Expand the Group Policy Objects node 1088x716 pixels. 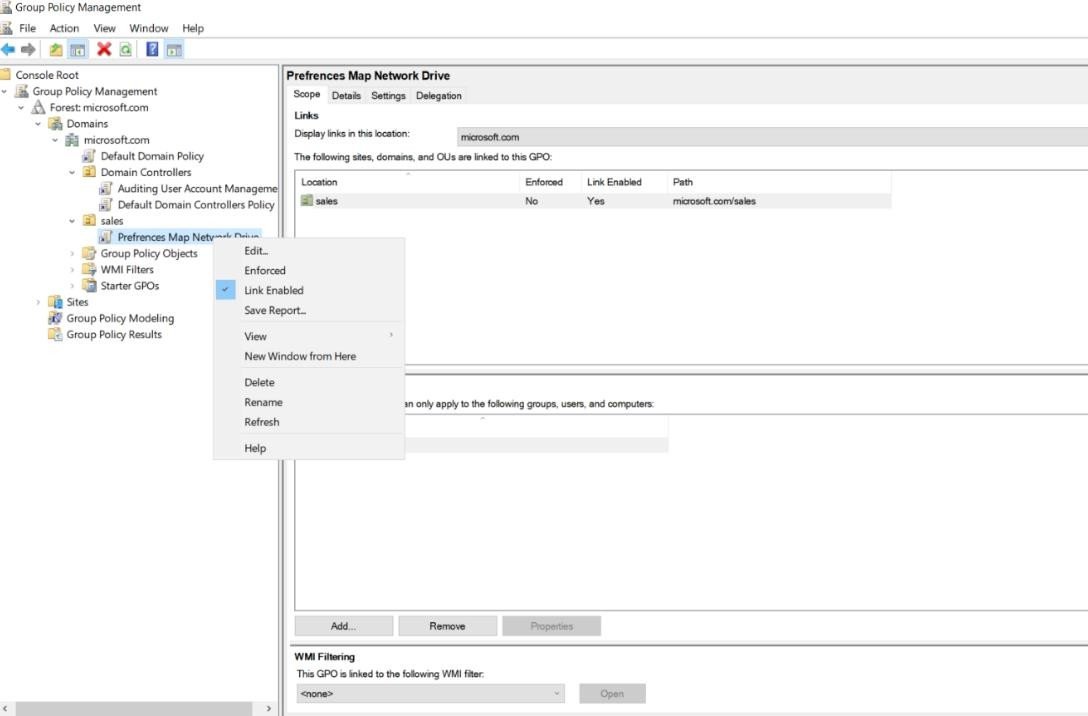pos(71,253)
